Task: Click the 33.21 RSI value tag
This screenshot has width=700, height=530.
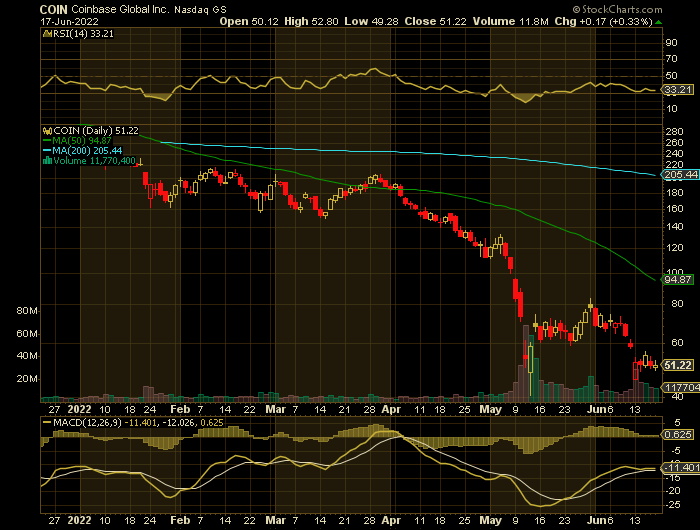Action: (679, 89)
